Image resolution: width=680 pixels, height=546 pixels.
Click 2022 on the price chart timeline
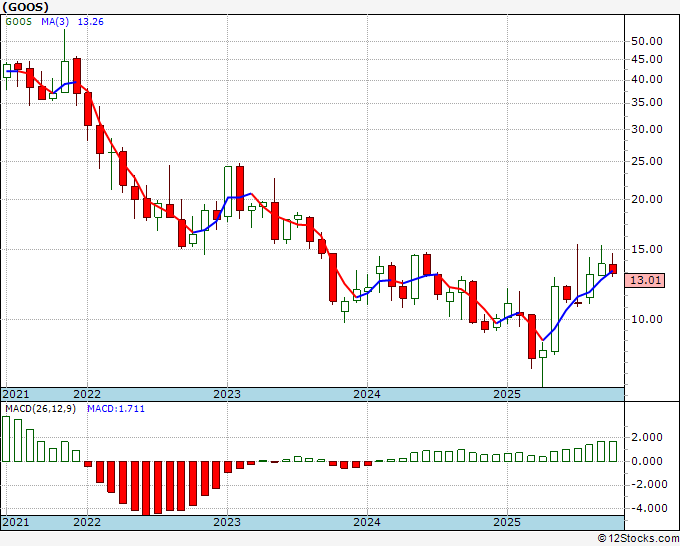[x=87, y=394]
